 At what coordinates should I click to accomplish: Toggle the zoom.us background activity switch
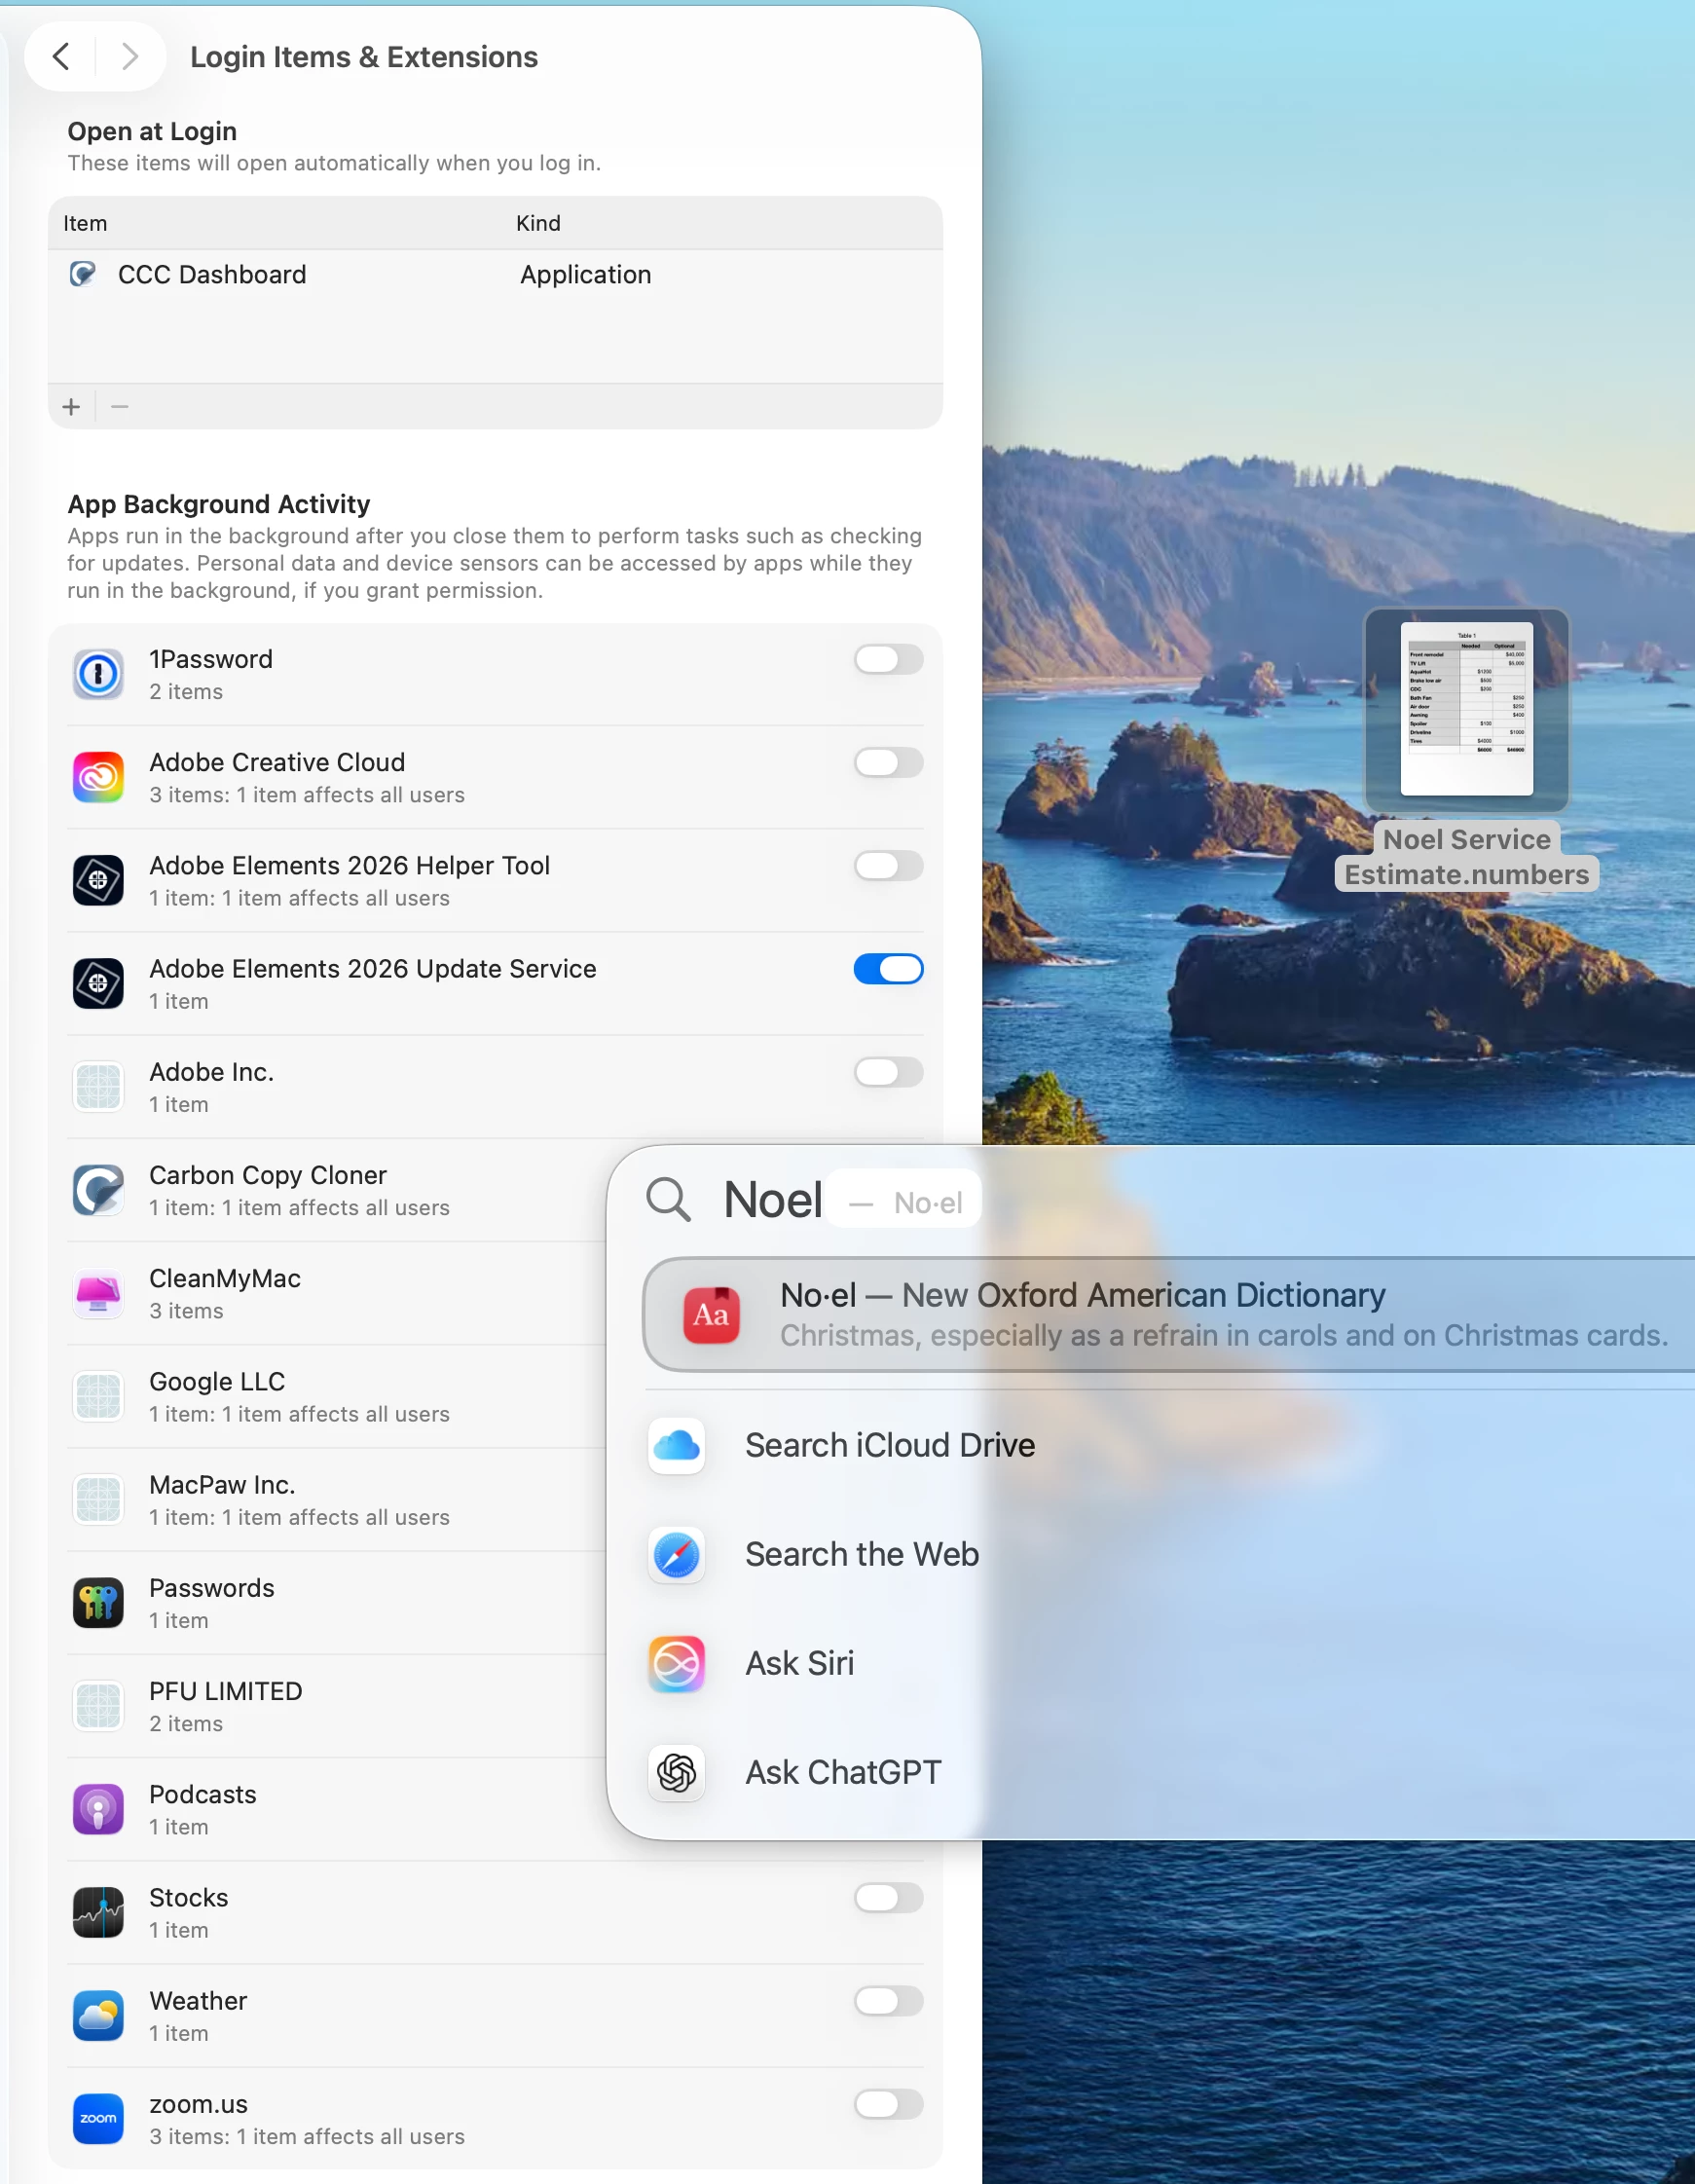click(888, 2104)
